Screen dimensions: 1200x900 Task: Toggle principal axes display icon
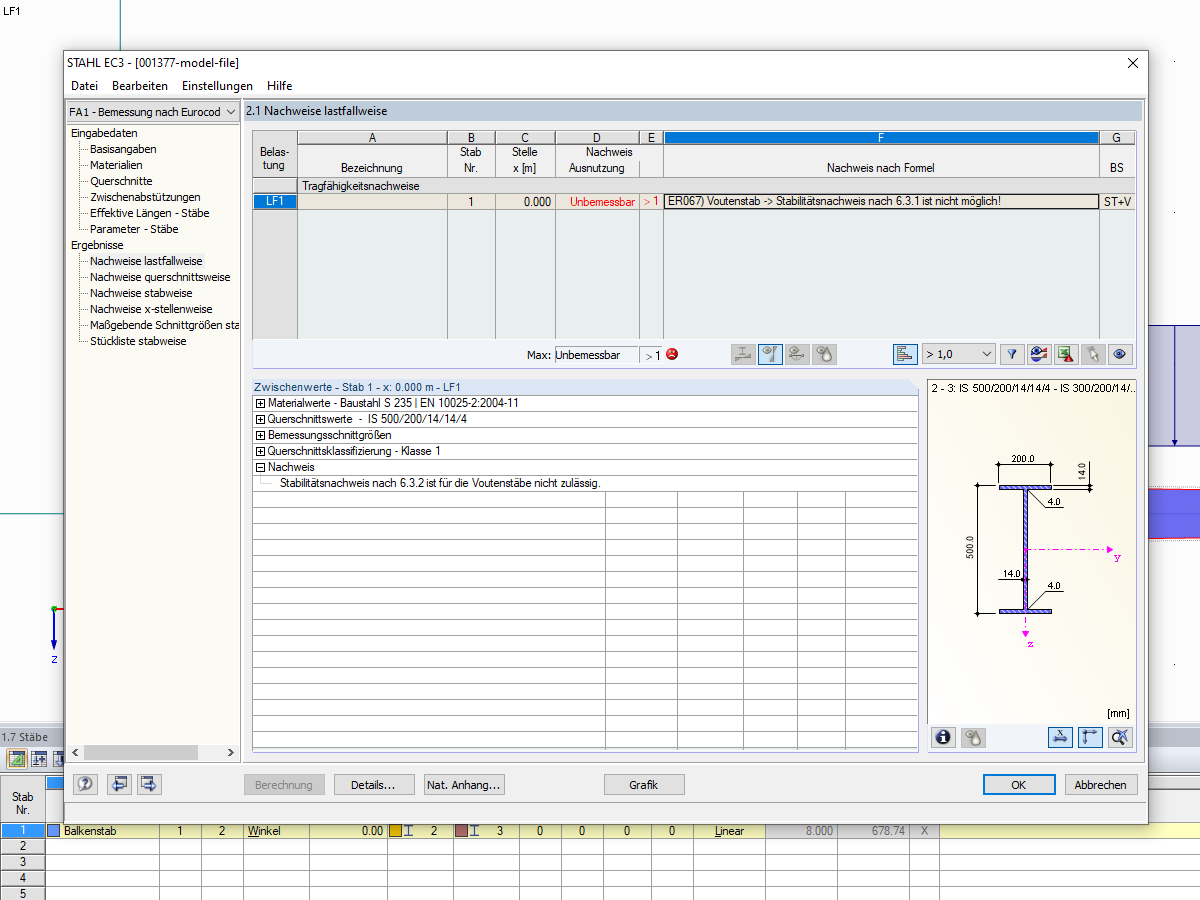pos(1090,737)
